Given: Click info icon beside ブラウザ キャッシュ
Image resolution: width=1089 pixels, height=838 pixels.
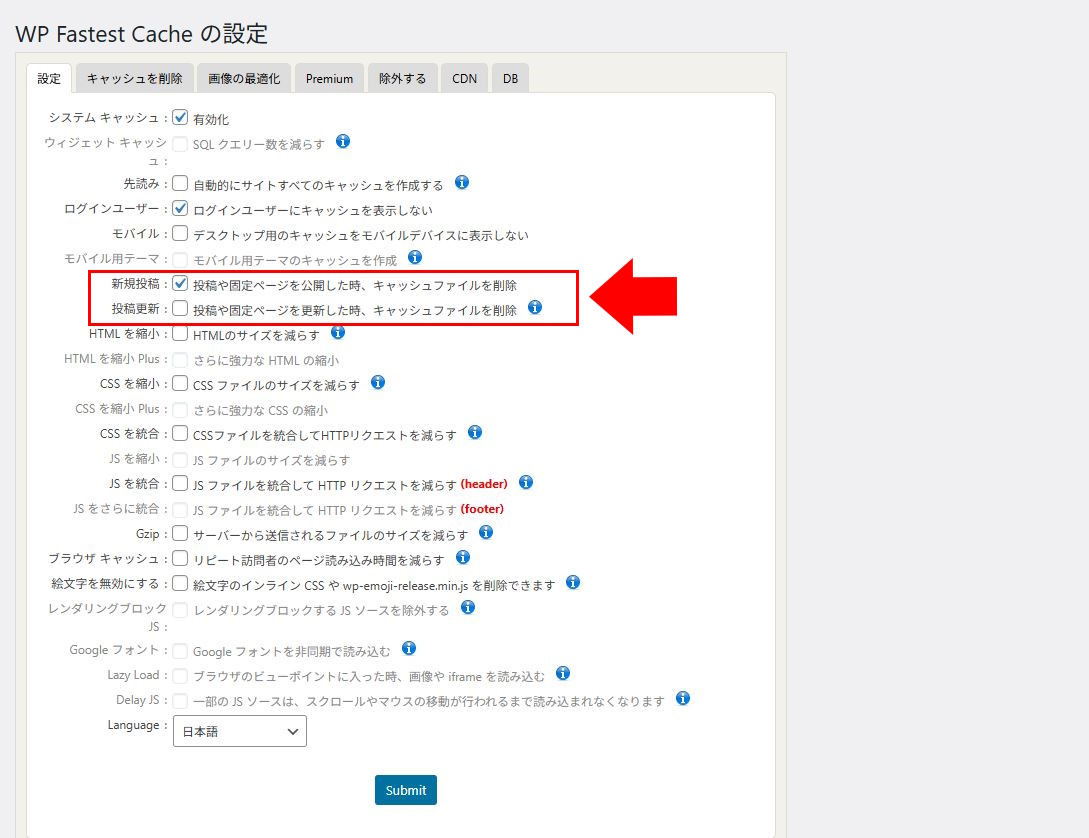Looking at the screenshot, I should click(x=463, y=558).
